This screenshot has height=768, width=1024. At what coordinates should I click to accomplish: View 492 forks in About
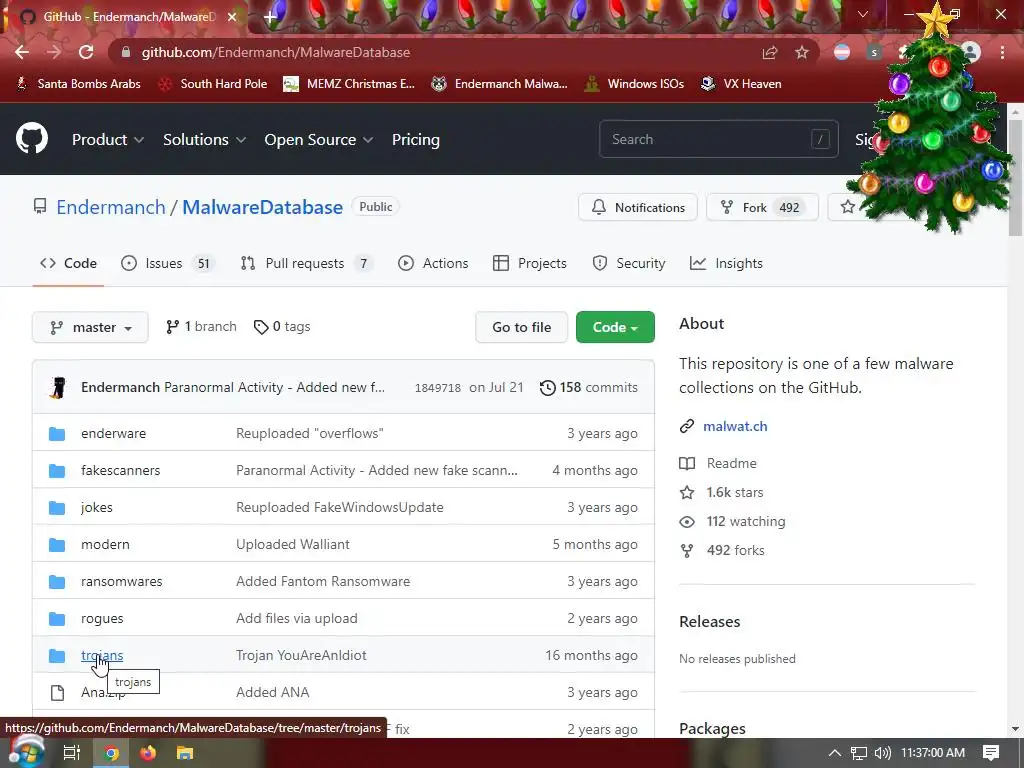coord(735,550)
